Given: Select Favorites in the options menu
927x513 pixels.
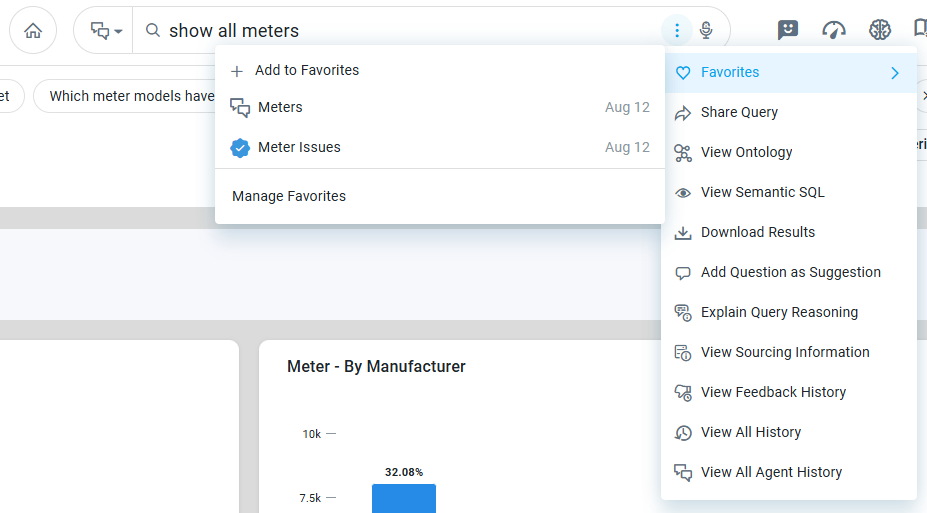Looking at the screenshot, I should [791, 73].
